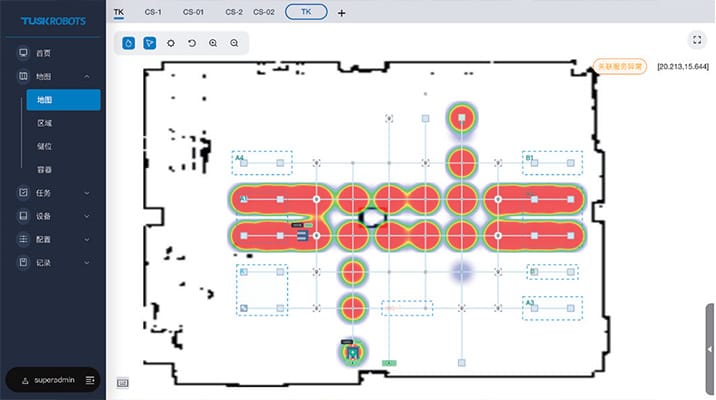Viewport: 716px width, 400px height.
Task: Zoom in on the map
Action: [213, 43]
